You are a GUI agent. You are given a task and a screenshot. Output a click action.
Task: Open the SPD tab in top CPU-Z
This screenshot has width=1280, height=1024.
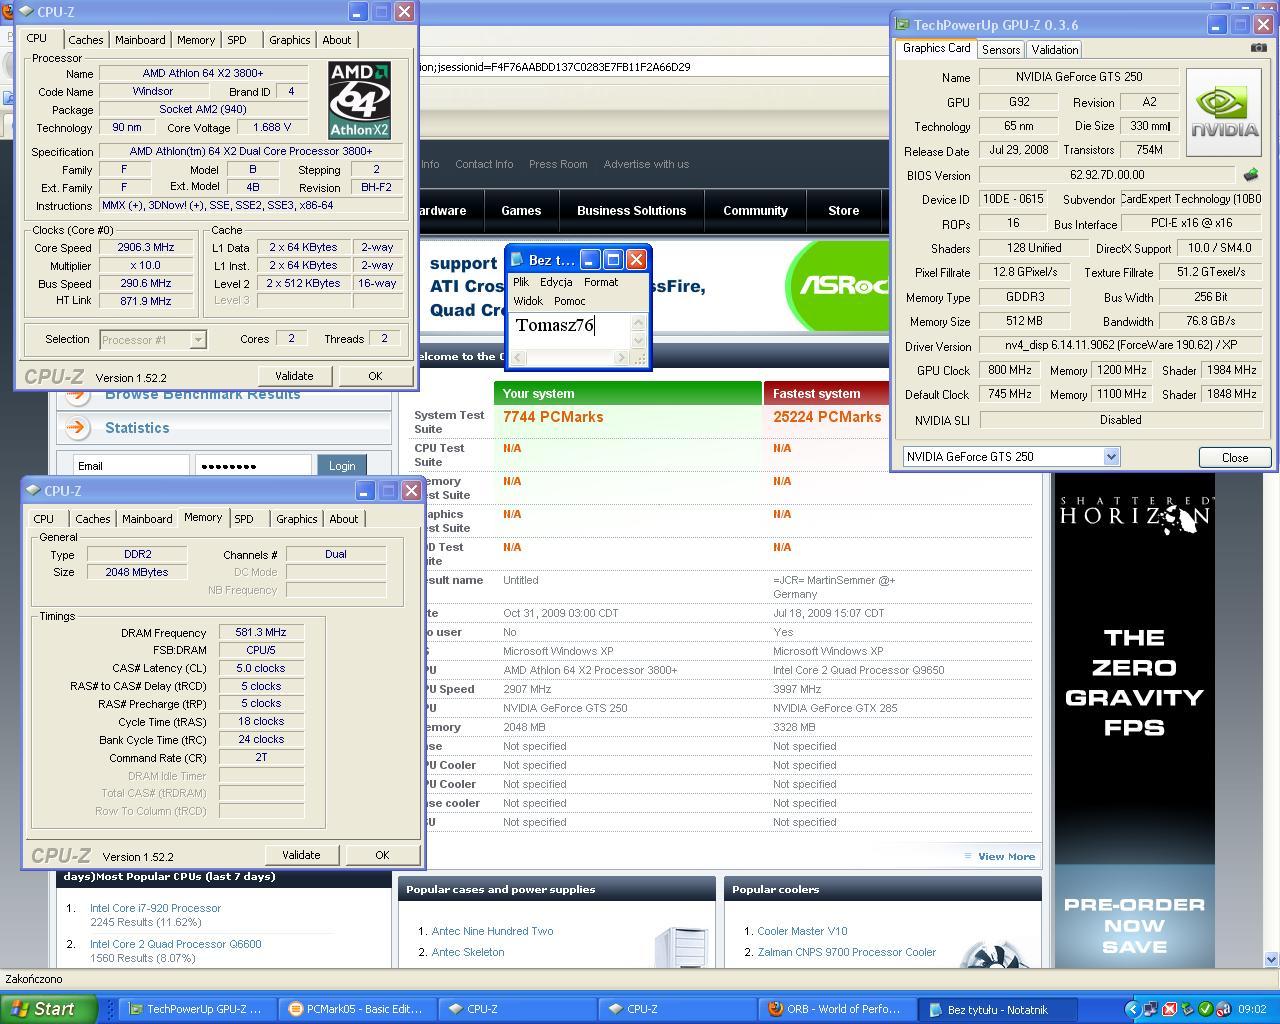click(236, 40)
